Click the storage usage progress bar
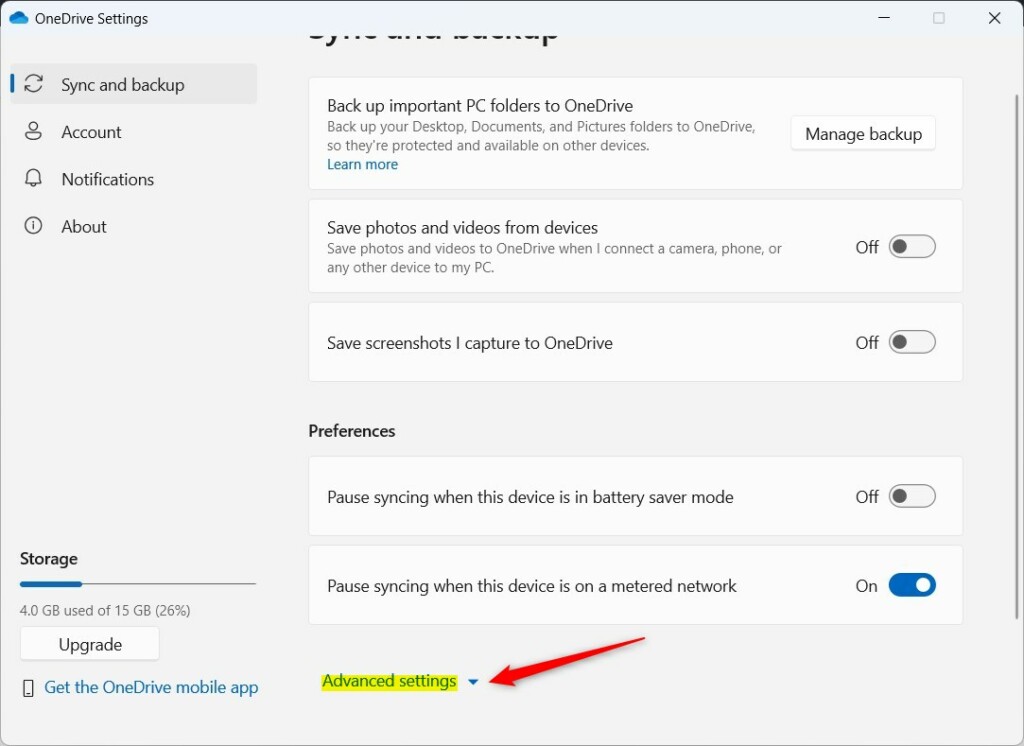The height and width of the screenshot is (746, 1024). click(x=138, y=584)
